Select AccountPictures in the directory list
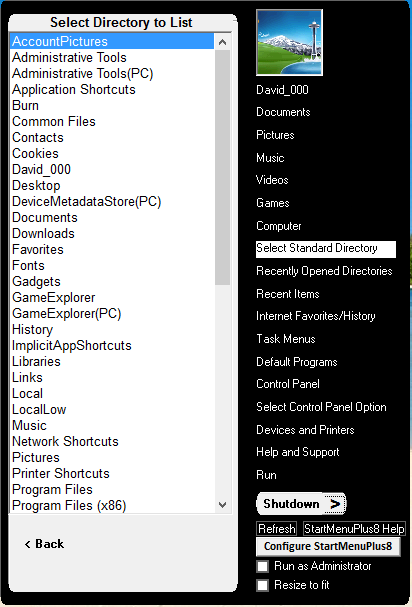412x607 pixels. coord(112,41)
